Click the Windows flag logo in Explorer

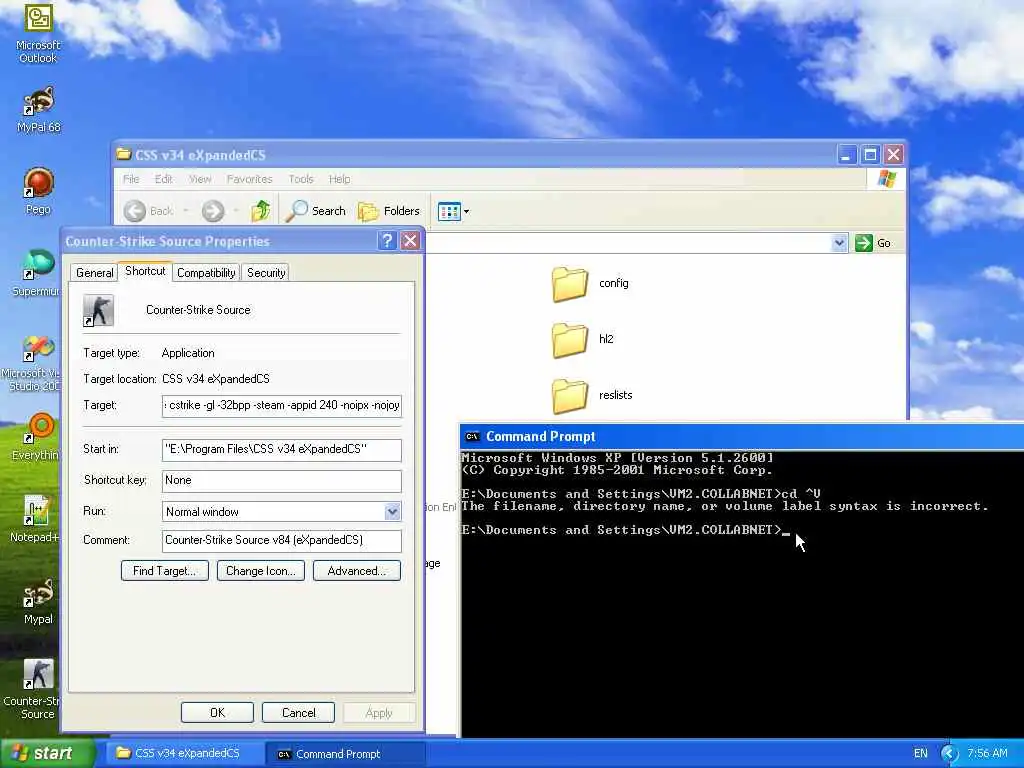886,178
